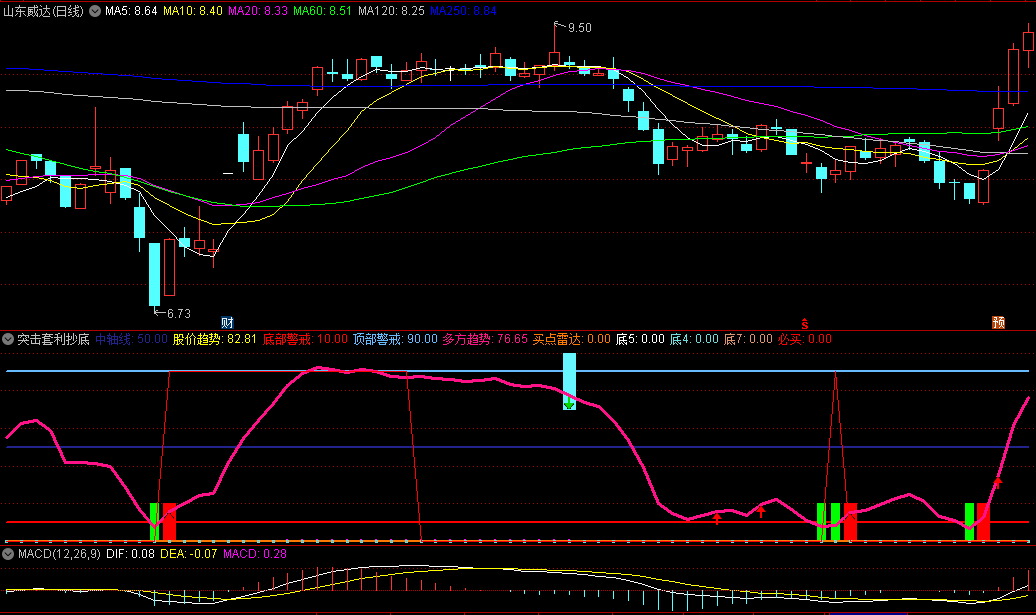Select the 股价趋势: 82.81 label
1036x615 pixels.
click(x=215, y=340)
